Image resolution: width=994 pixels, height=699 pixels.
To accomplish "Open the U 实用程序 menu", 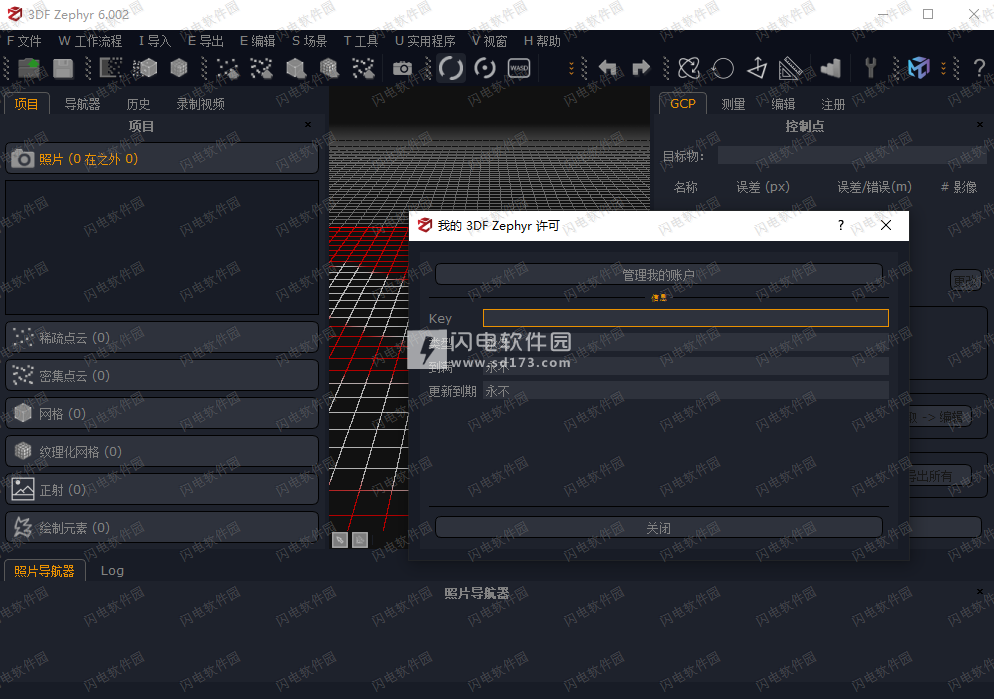I will point(425,41).
